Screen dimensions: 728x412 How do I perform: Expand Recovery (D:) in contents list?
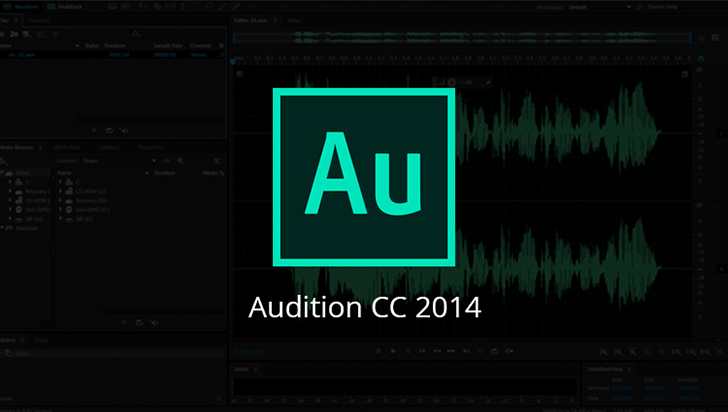point(60,200)
